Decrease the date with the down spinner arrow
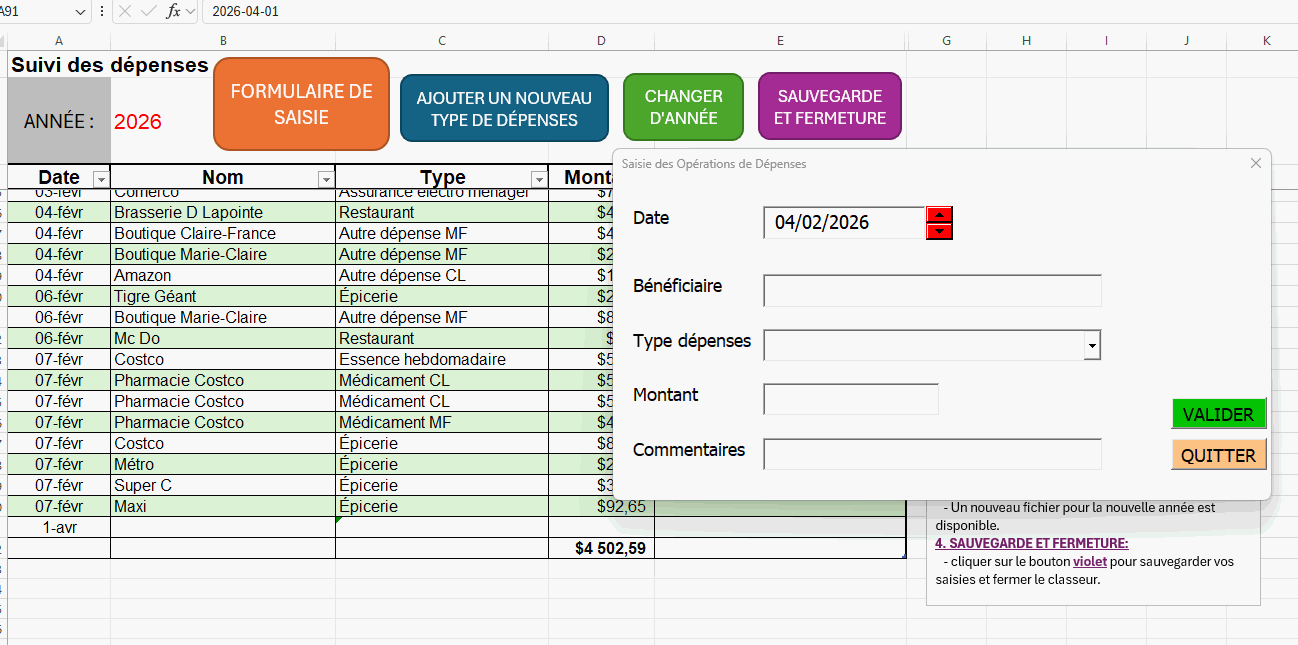 pos(939,231)
